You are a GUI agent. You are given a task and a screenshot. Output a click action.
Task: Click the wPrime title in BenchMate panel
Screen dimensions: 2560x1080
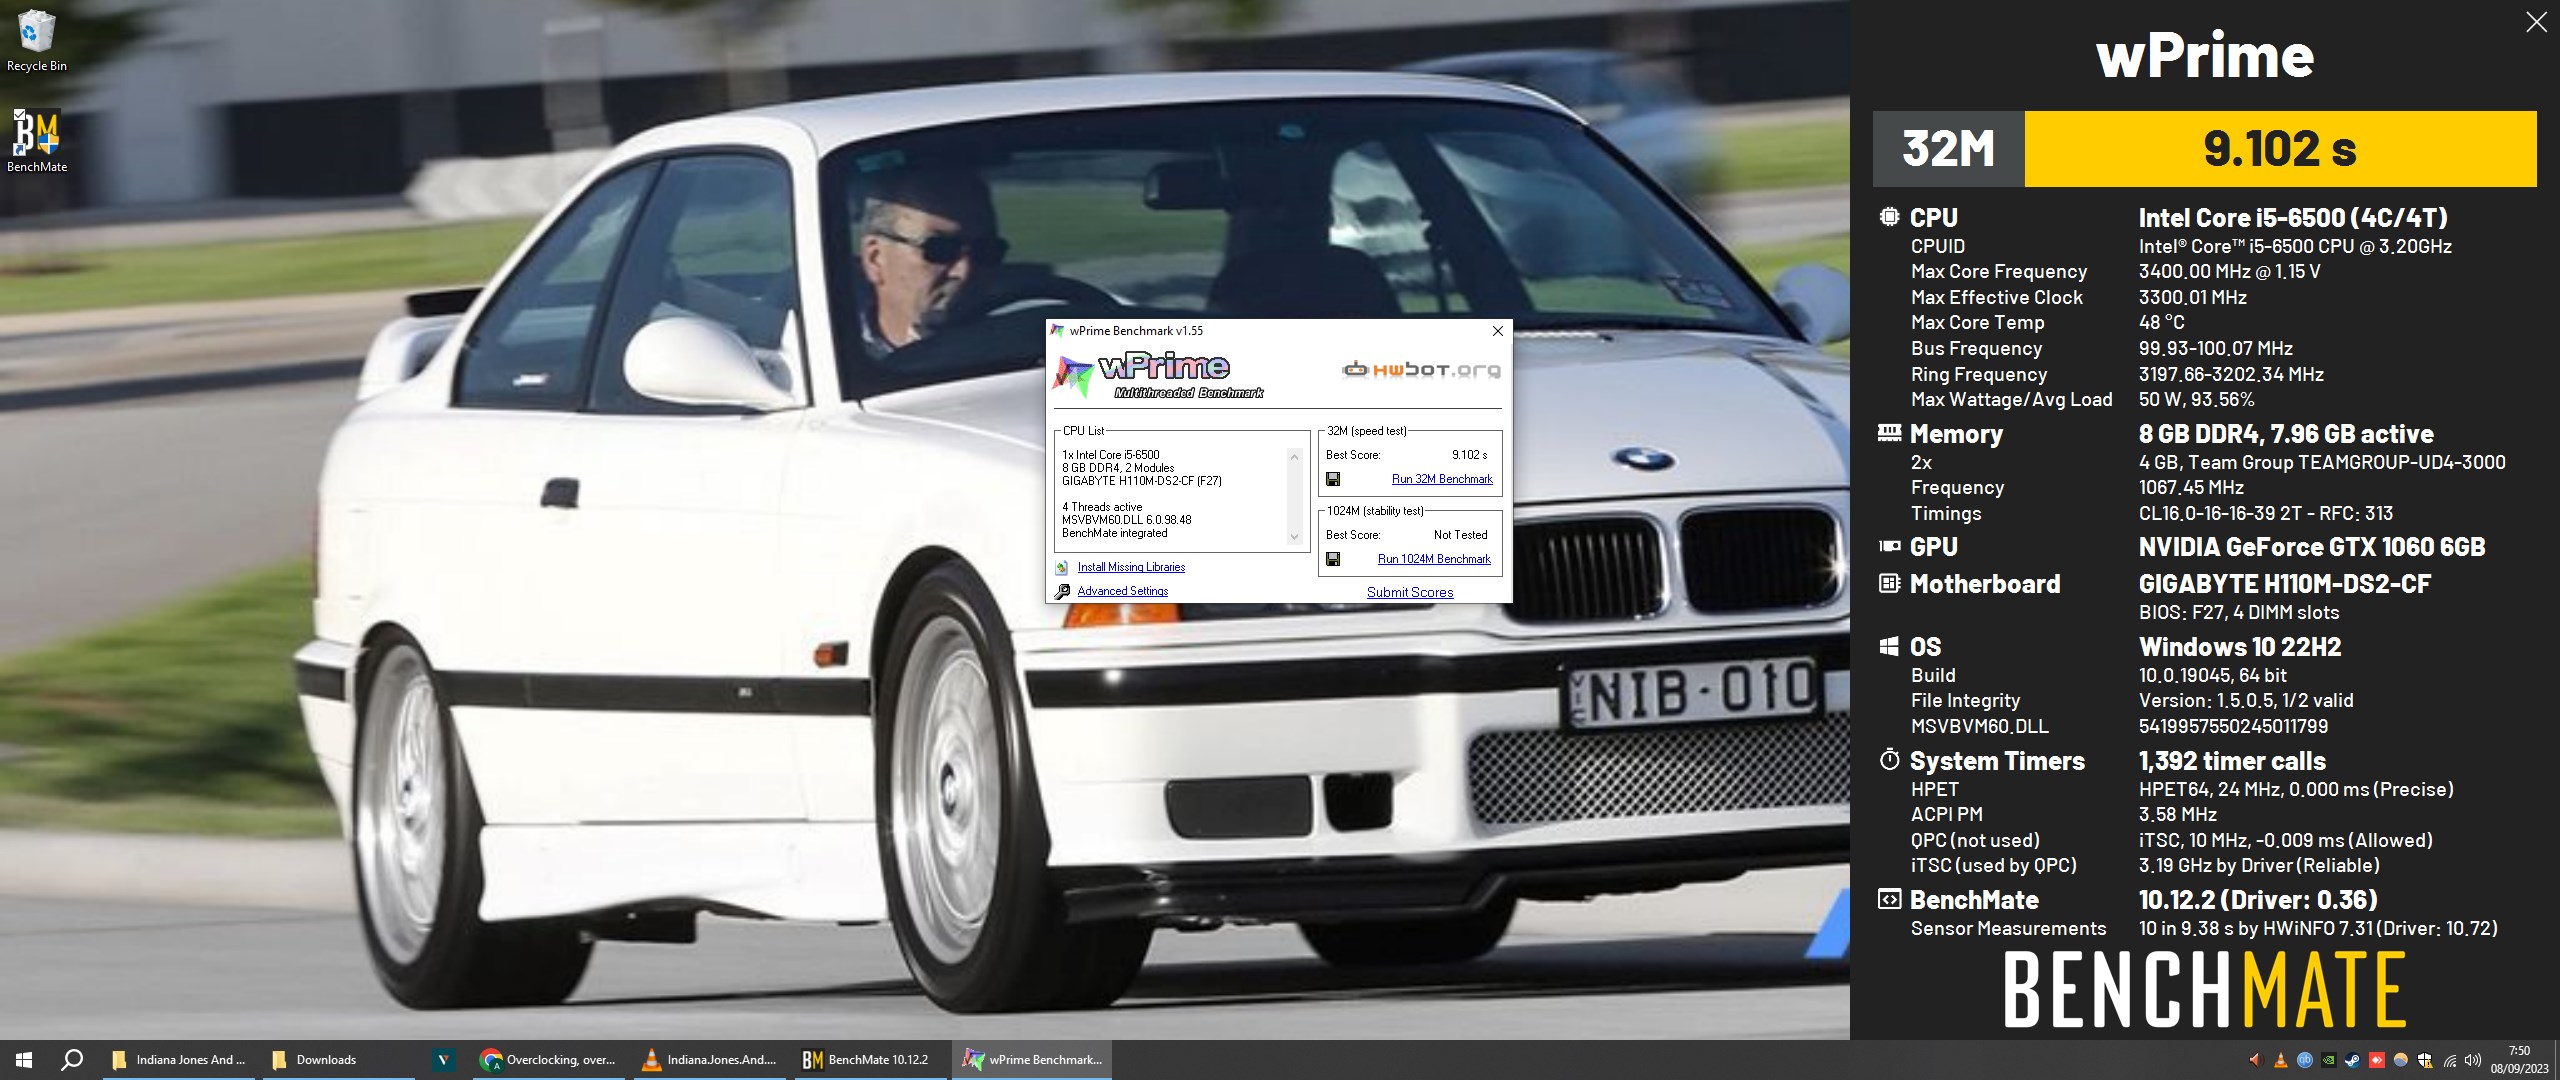coord(2204,55)
